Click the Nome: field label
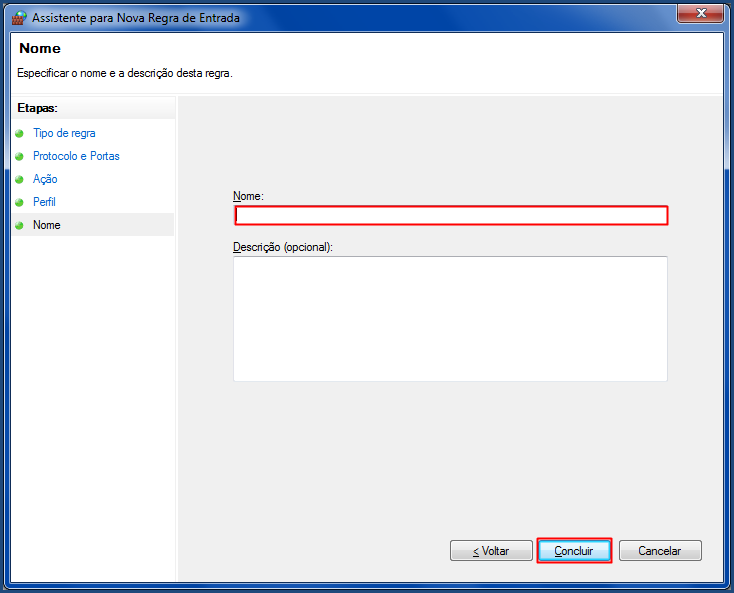 point(248,196)
